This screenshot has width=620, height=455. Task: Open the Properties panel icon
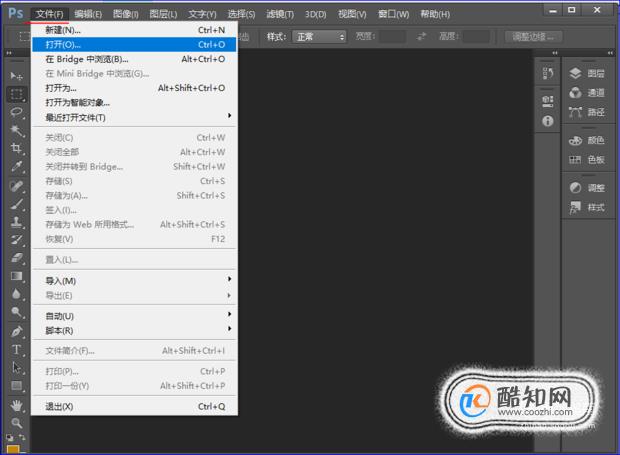(x=548, y=102)
